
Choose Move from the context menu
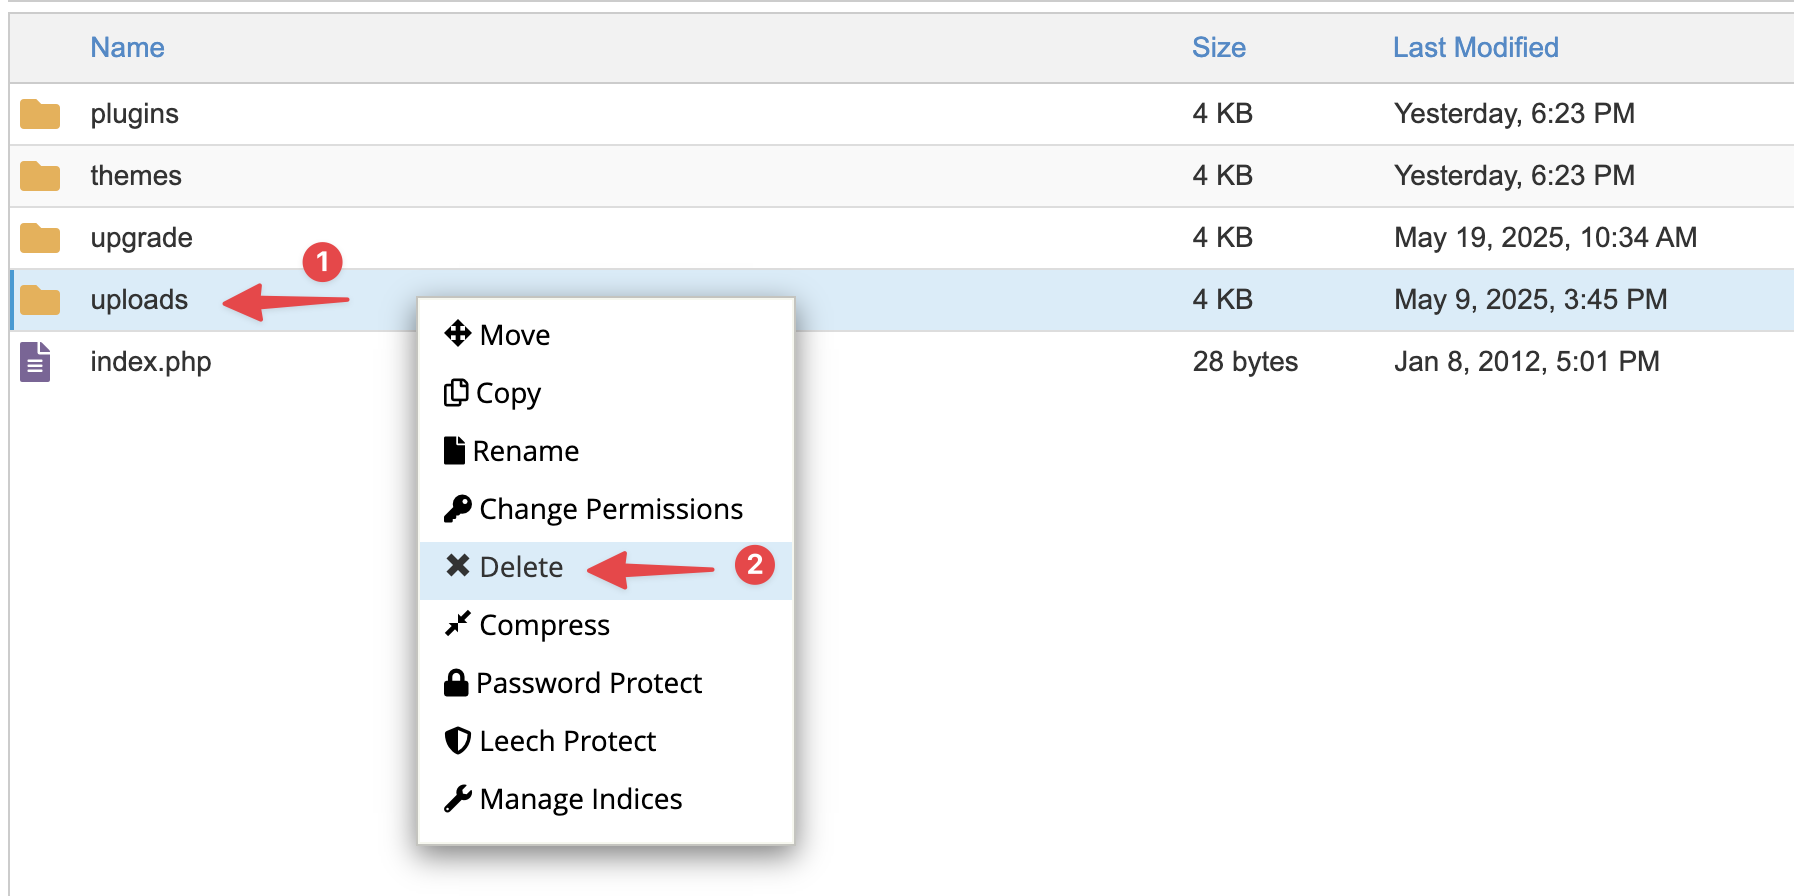tap(606, 335)
